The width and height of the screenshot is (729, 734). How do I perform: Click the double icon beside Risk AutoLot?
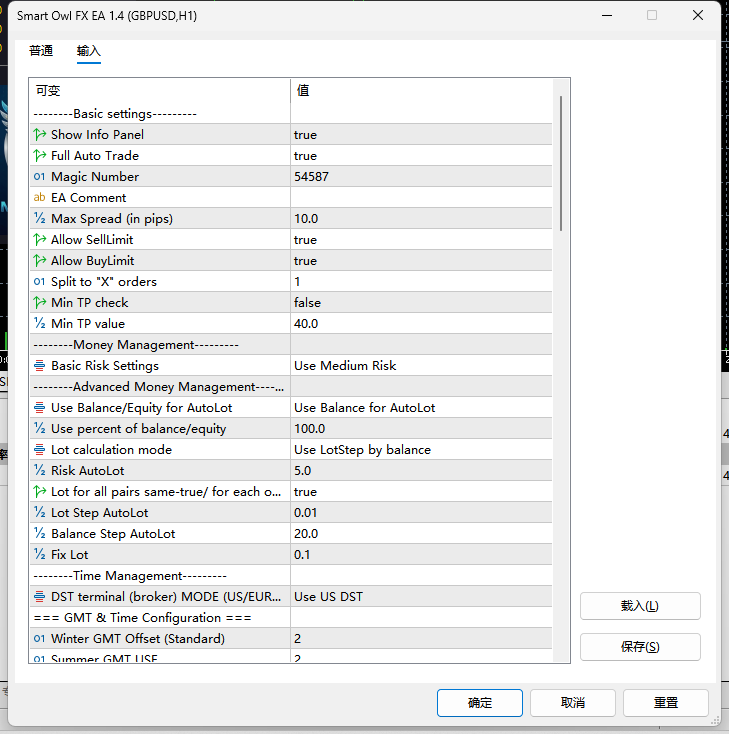[40, 471]
